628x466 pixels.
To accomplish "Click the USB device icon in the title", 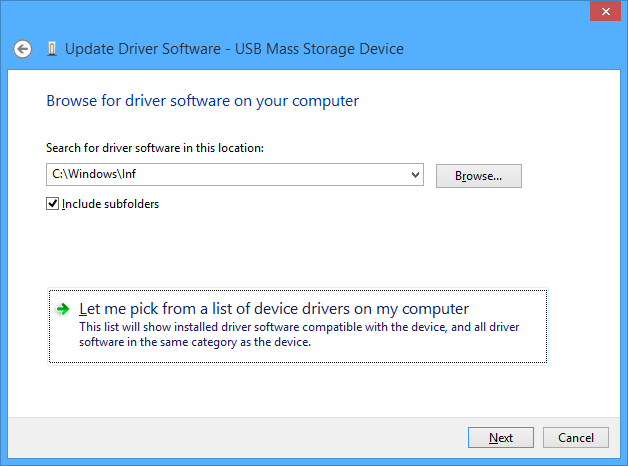I will (x=51, y=48).
